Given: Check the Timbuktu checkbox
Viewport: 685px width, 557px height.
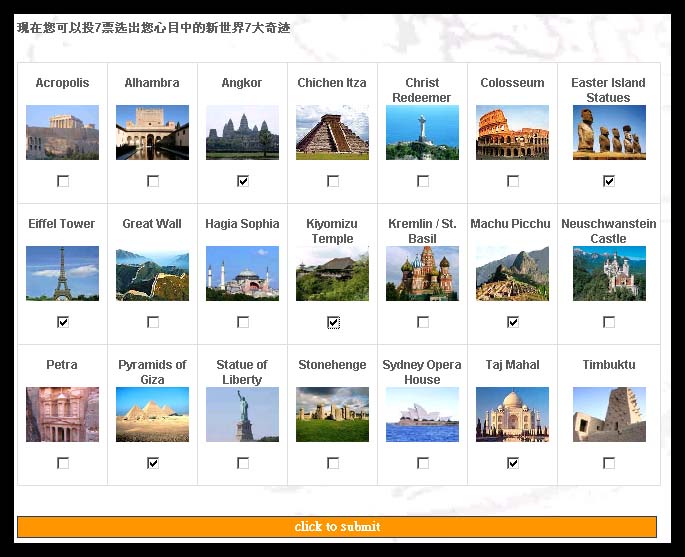Looking at the screenshot, I should coord(609,463).
